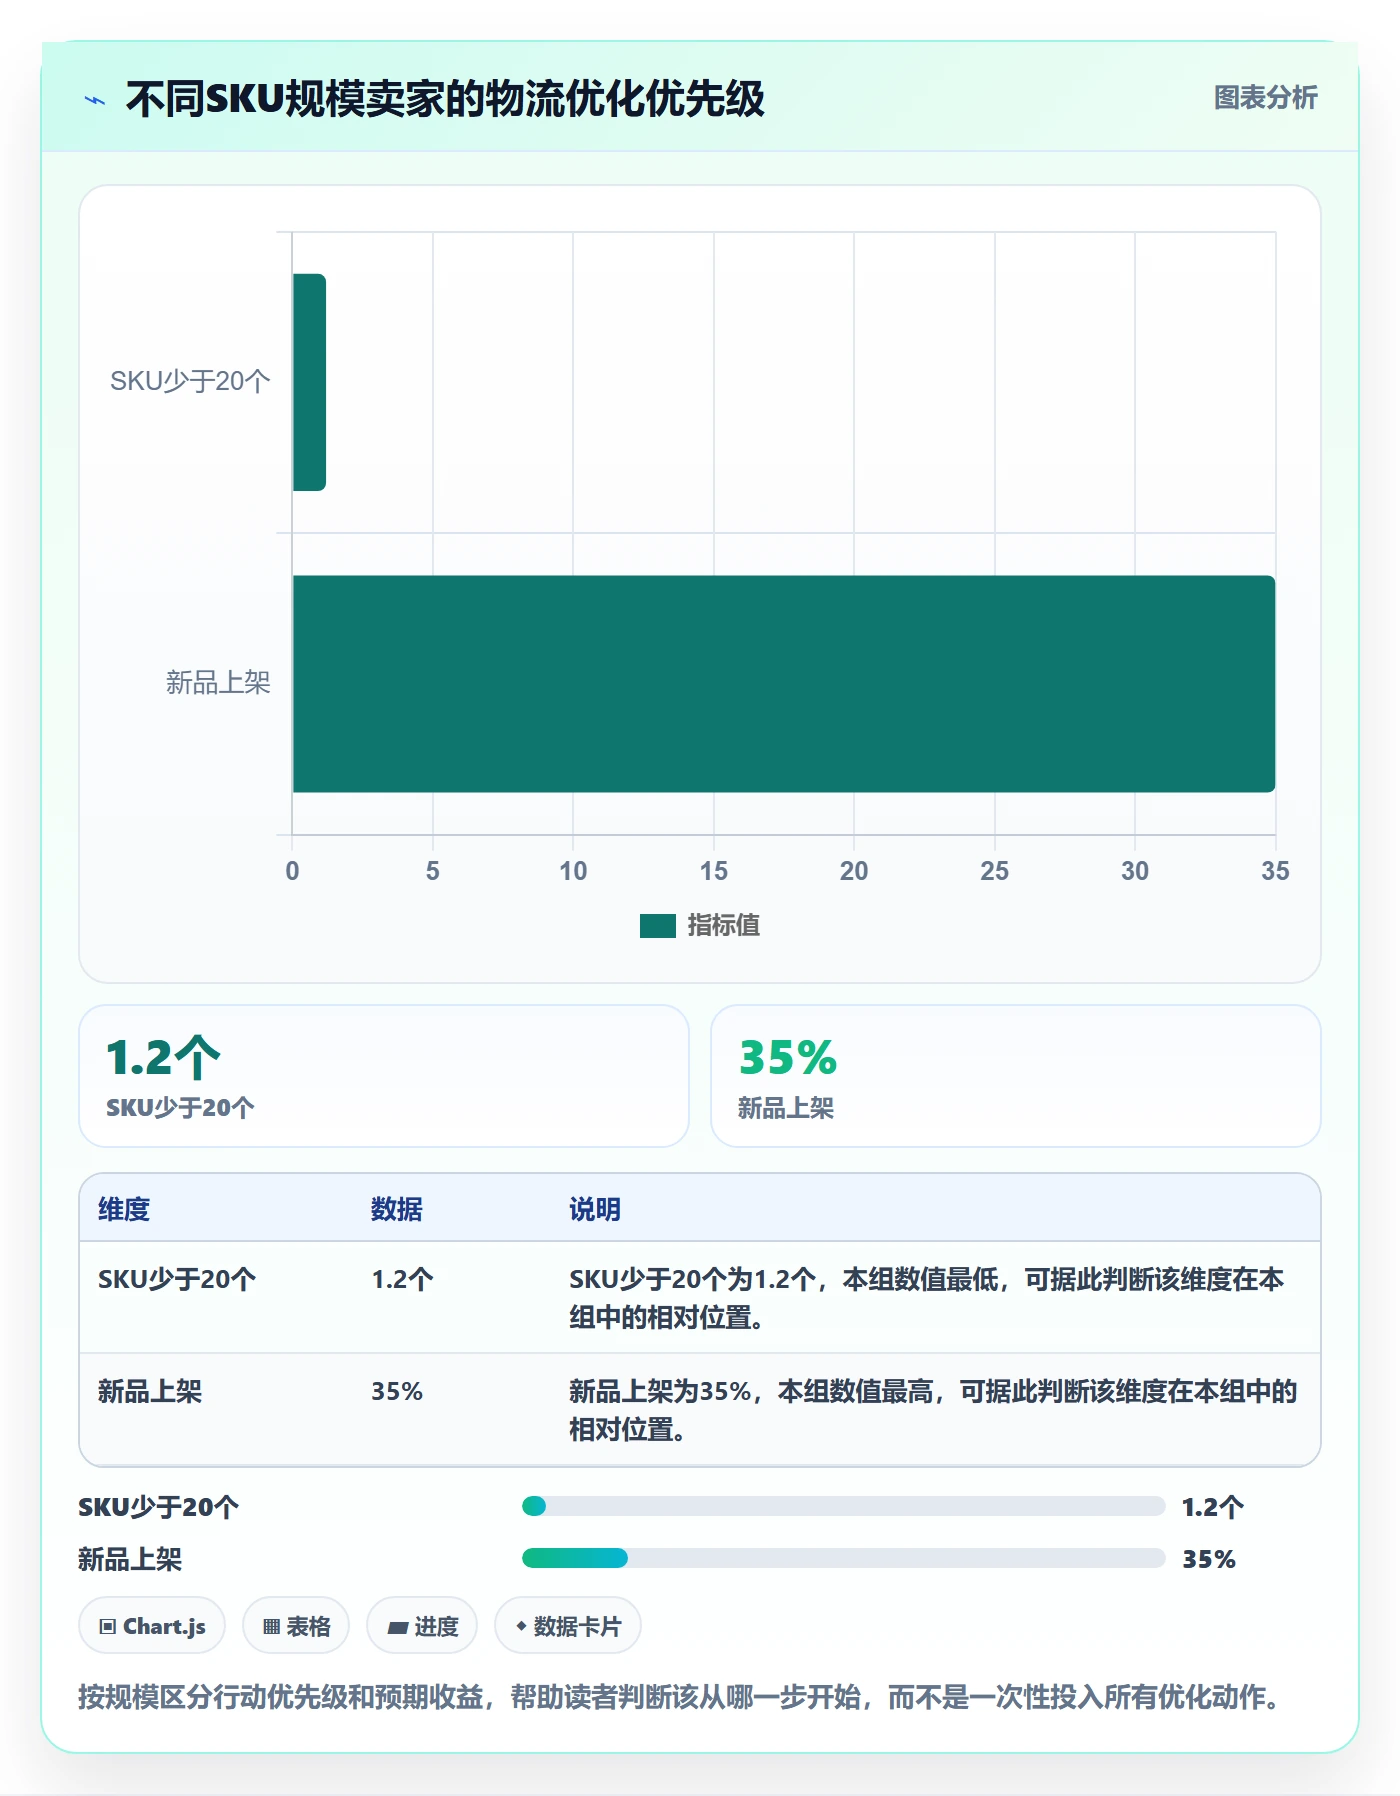Click the 数据 column header
This screenshot has width=1400, height=1796.
397,1209
